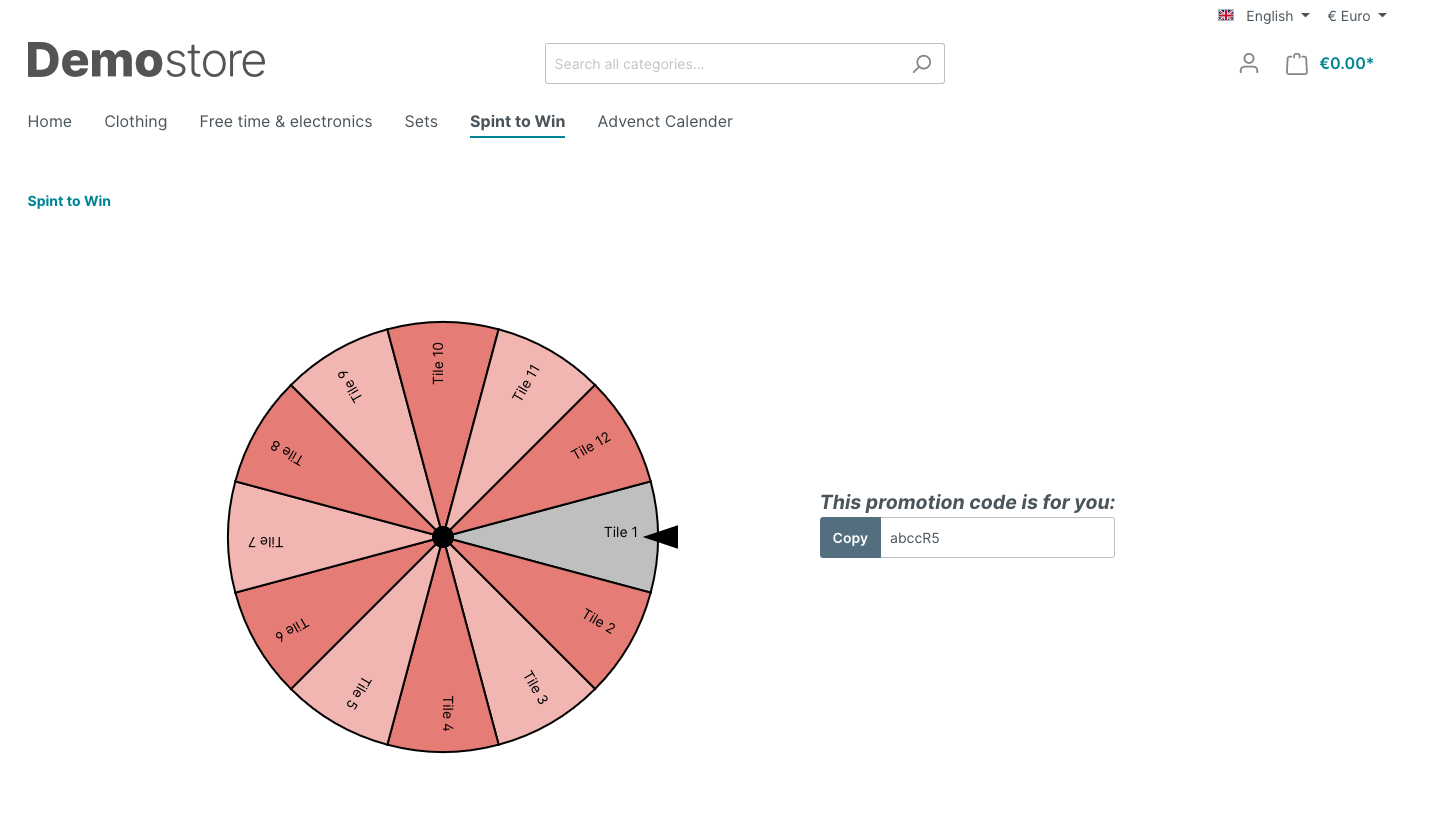1439x834 pixels.
Task: Click the wheel's black center hub
Action: point(443,537)
